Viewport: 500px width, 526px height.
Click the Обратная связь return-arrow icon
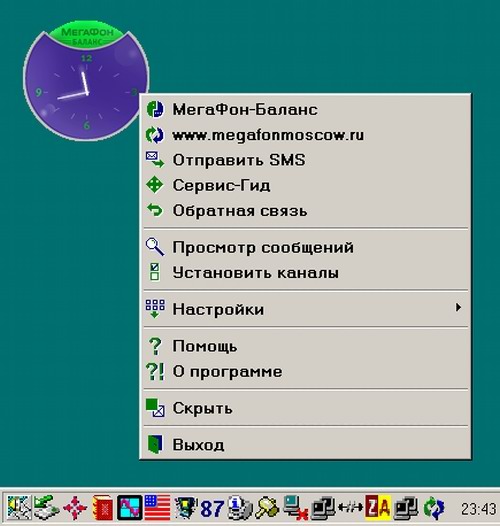pyautogui.click(x=155, y=211)
